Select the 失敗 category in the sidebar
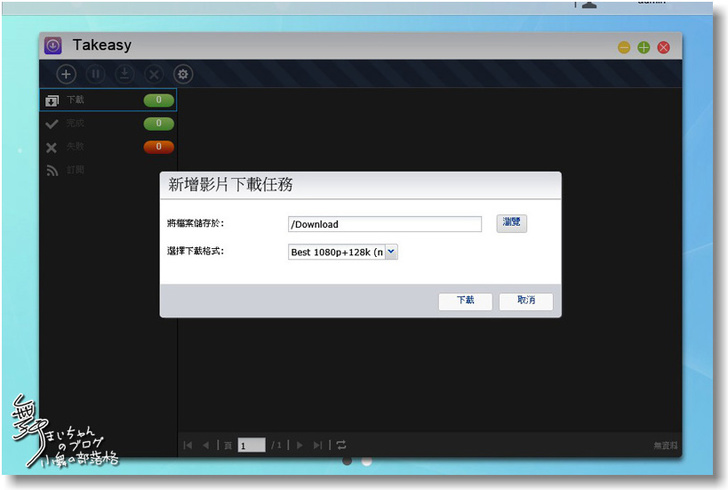This screenshot has width=728, height=490. [108, 147]
